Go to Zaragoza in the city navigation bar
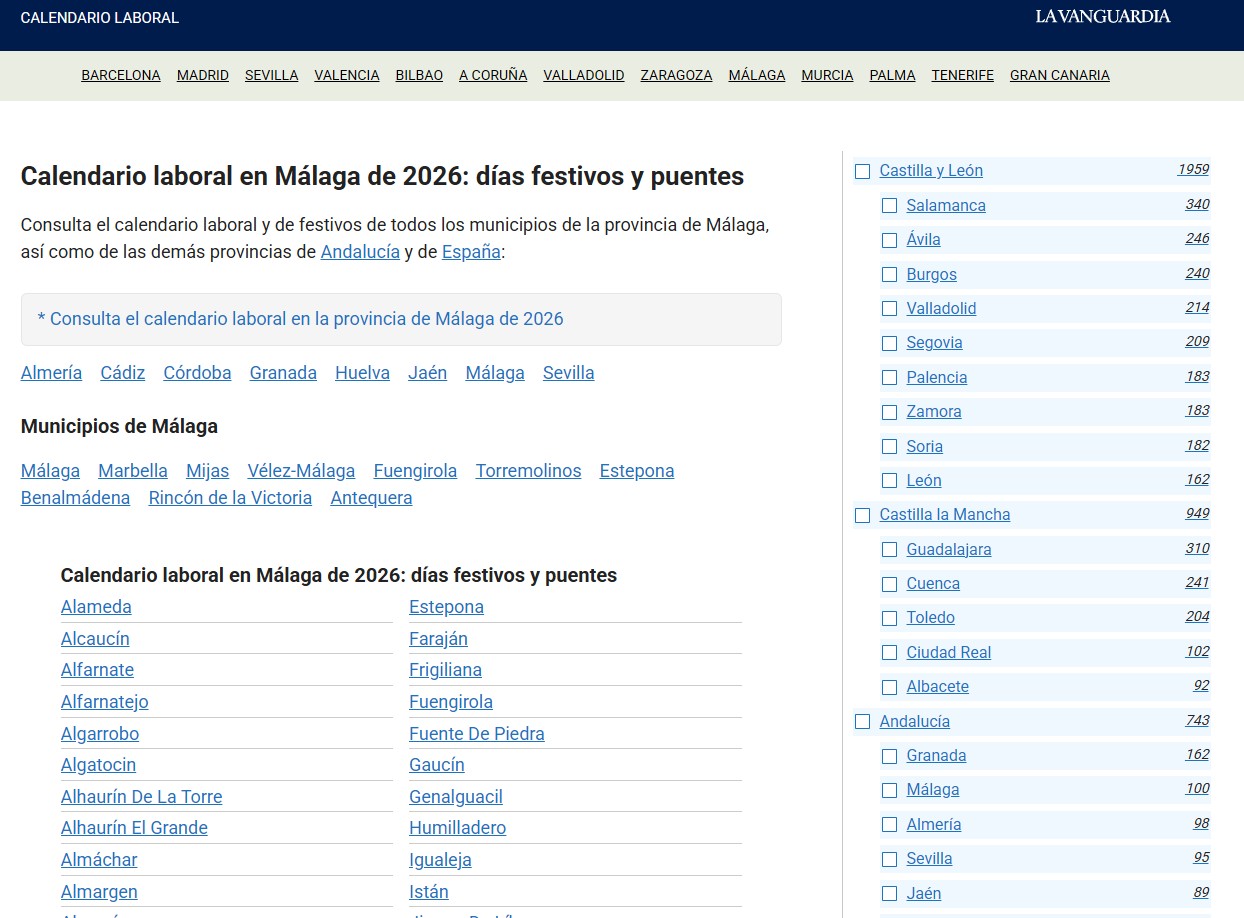The height and width of the screenshot is (918, 1244). point(676,75)
